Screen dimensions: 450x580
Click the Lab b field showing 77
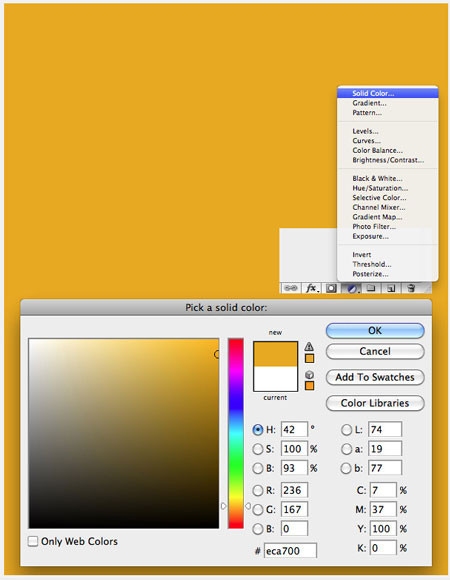[385, 468]
